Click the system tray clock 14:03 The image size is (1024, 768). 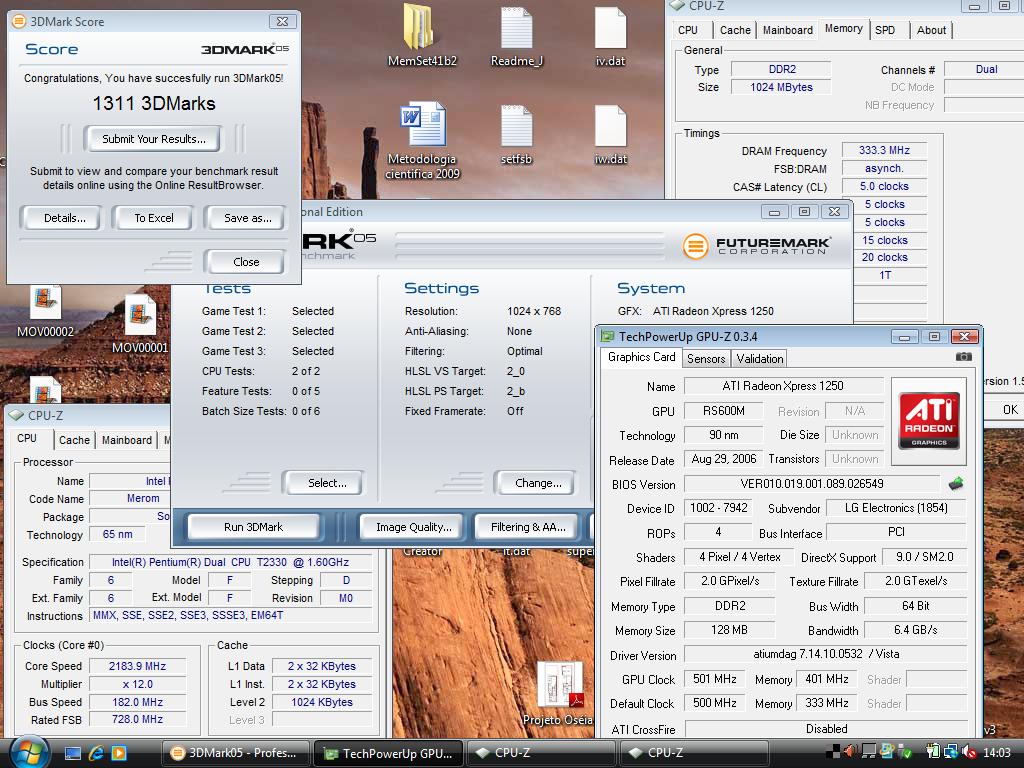[x=997, y=753]
